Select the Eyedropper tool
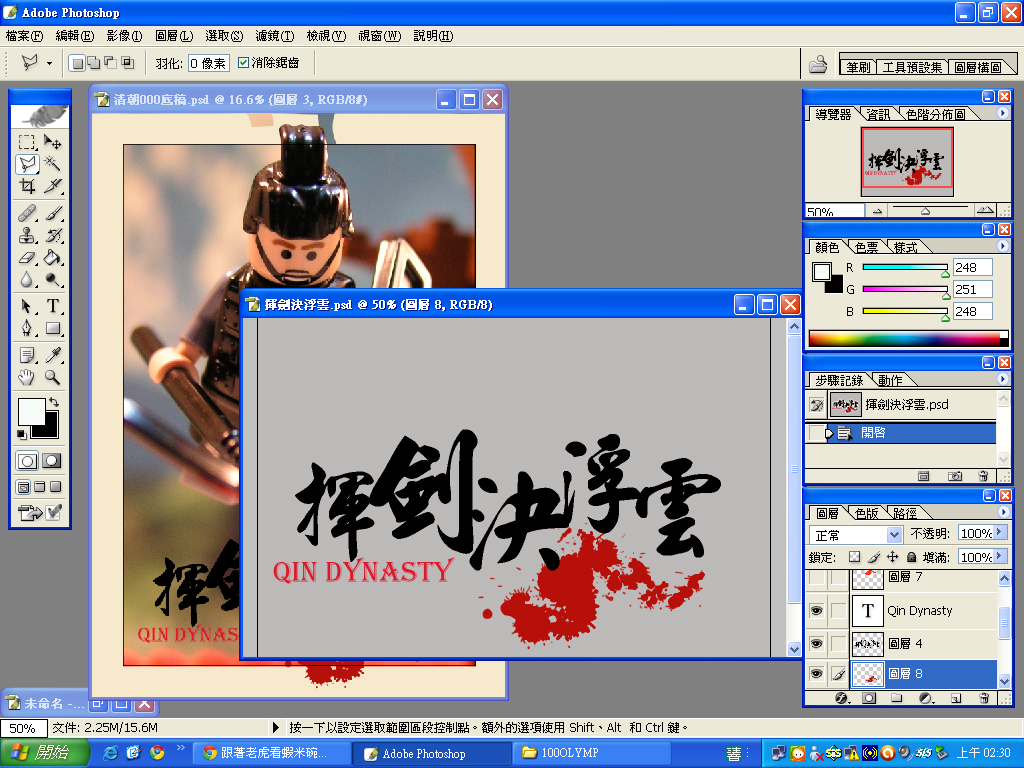This screenshot has height=768, width=1024. (x=52, y=355)
